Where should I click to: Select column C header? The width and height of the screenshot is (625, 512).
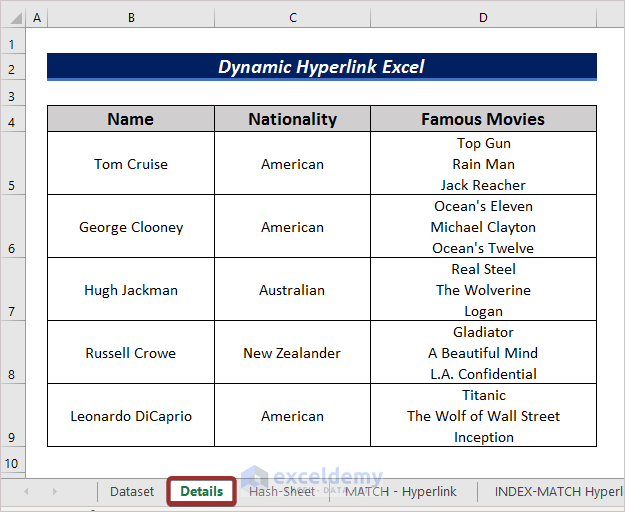293,18
